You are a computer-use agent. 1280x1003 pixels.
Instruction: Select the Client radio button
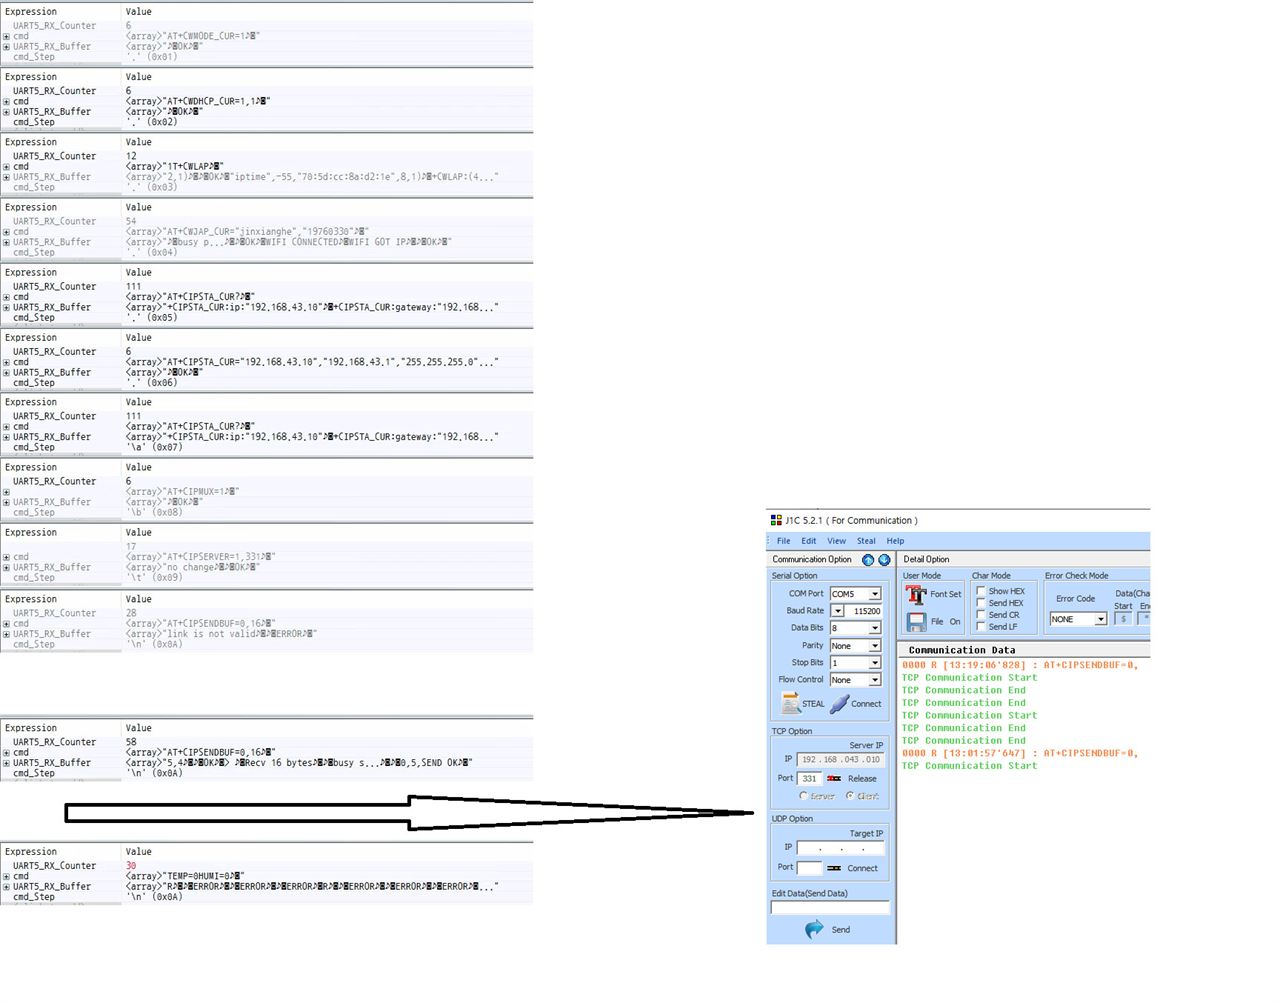point(850,796)
